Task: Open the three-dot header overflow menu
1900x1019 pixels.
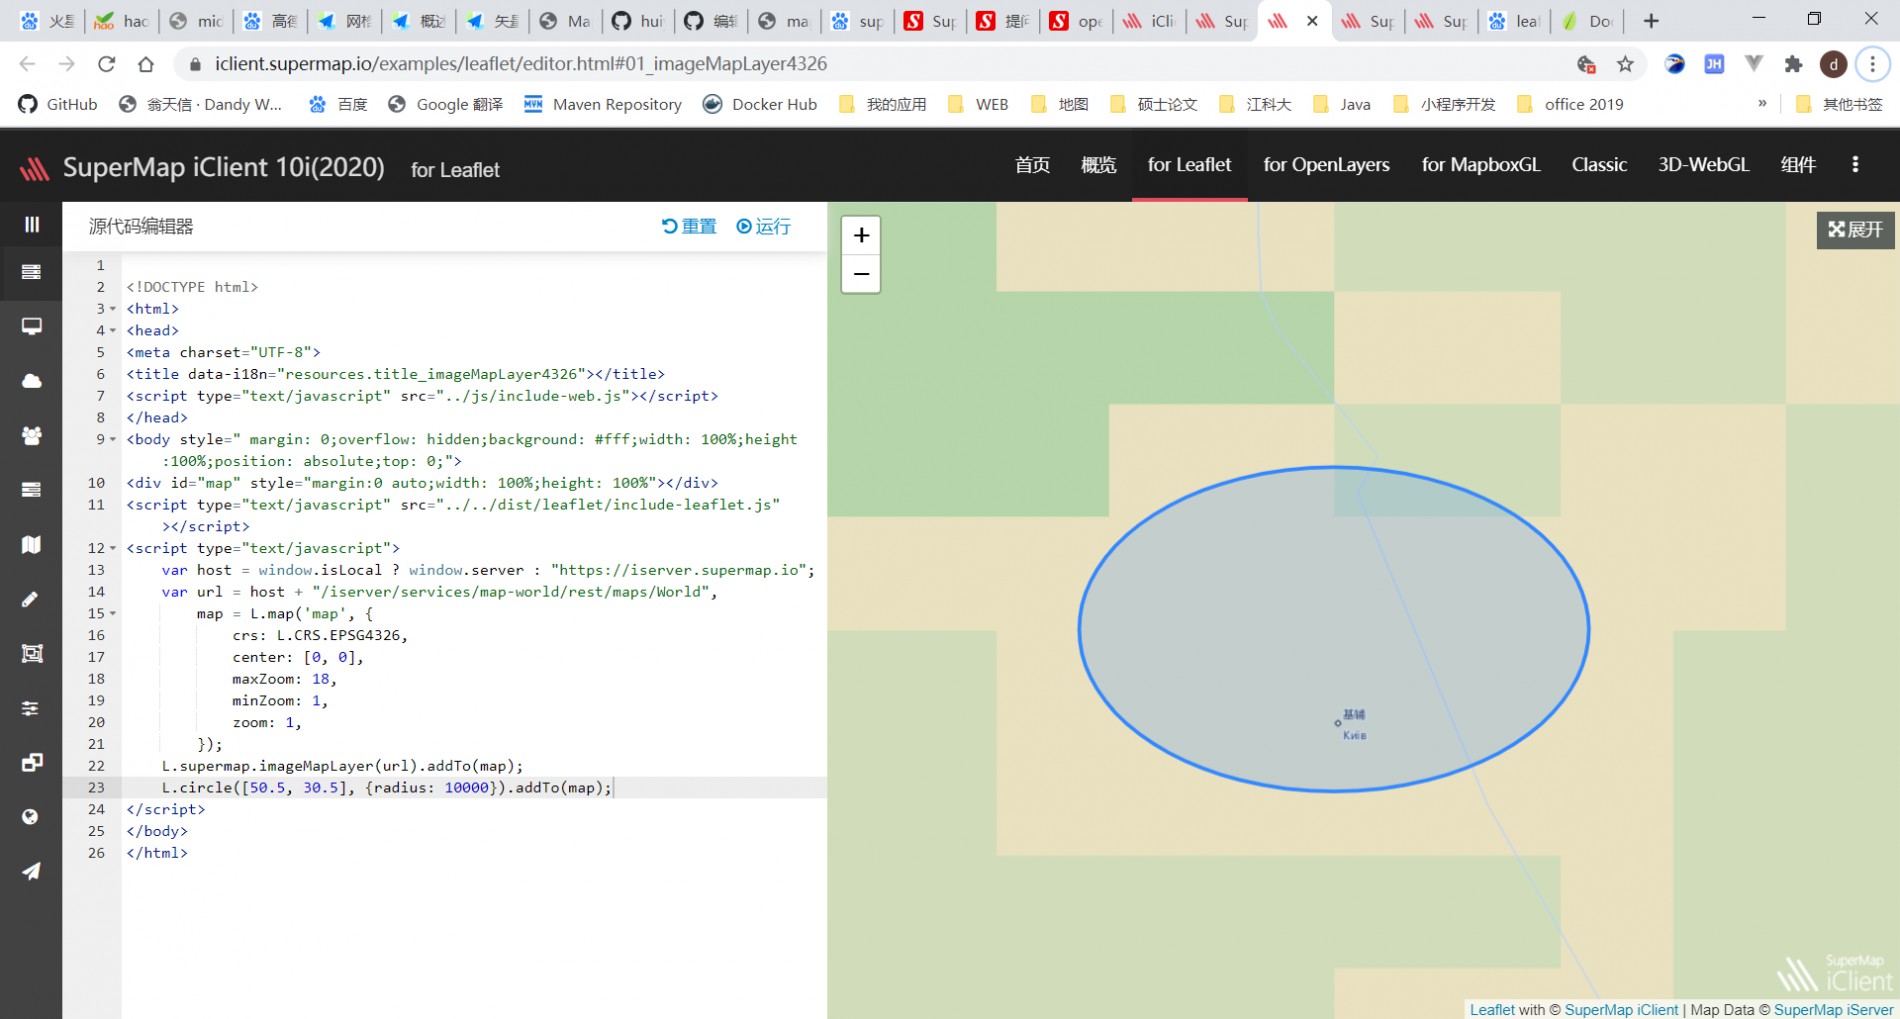Action: tap(1855, 165)
